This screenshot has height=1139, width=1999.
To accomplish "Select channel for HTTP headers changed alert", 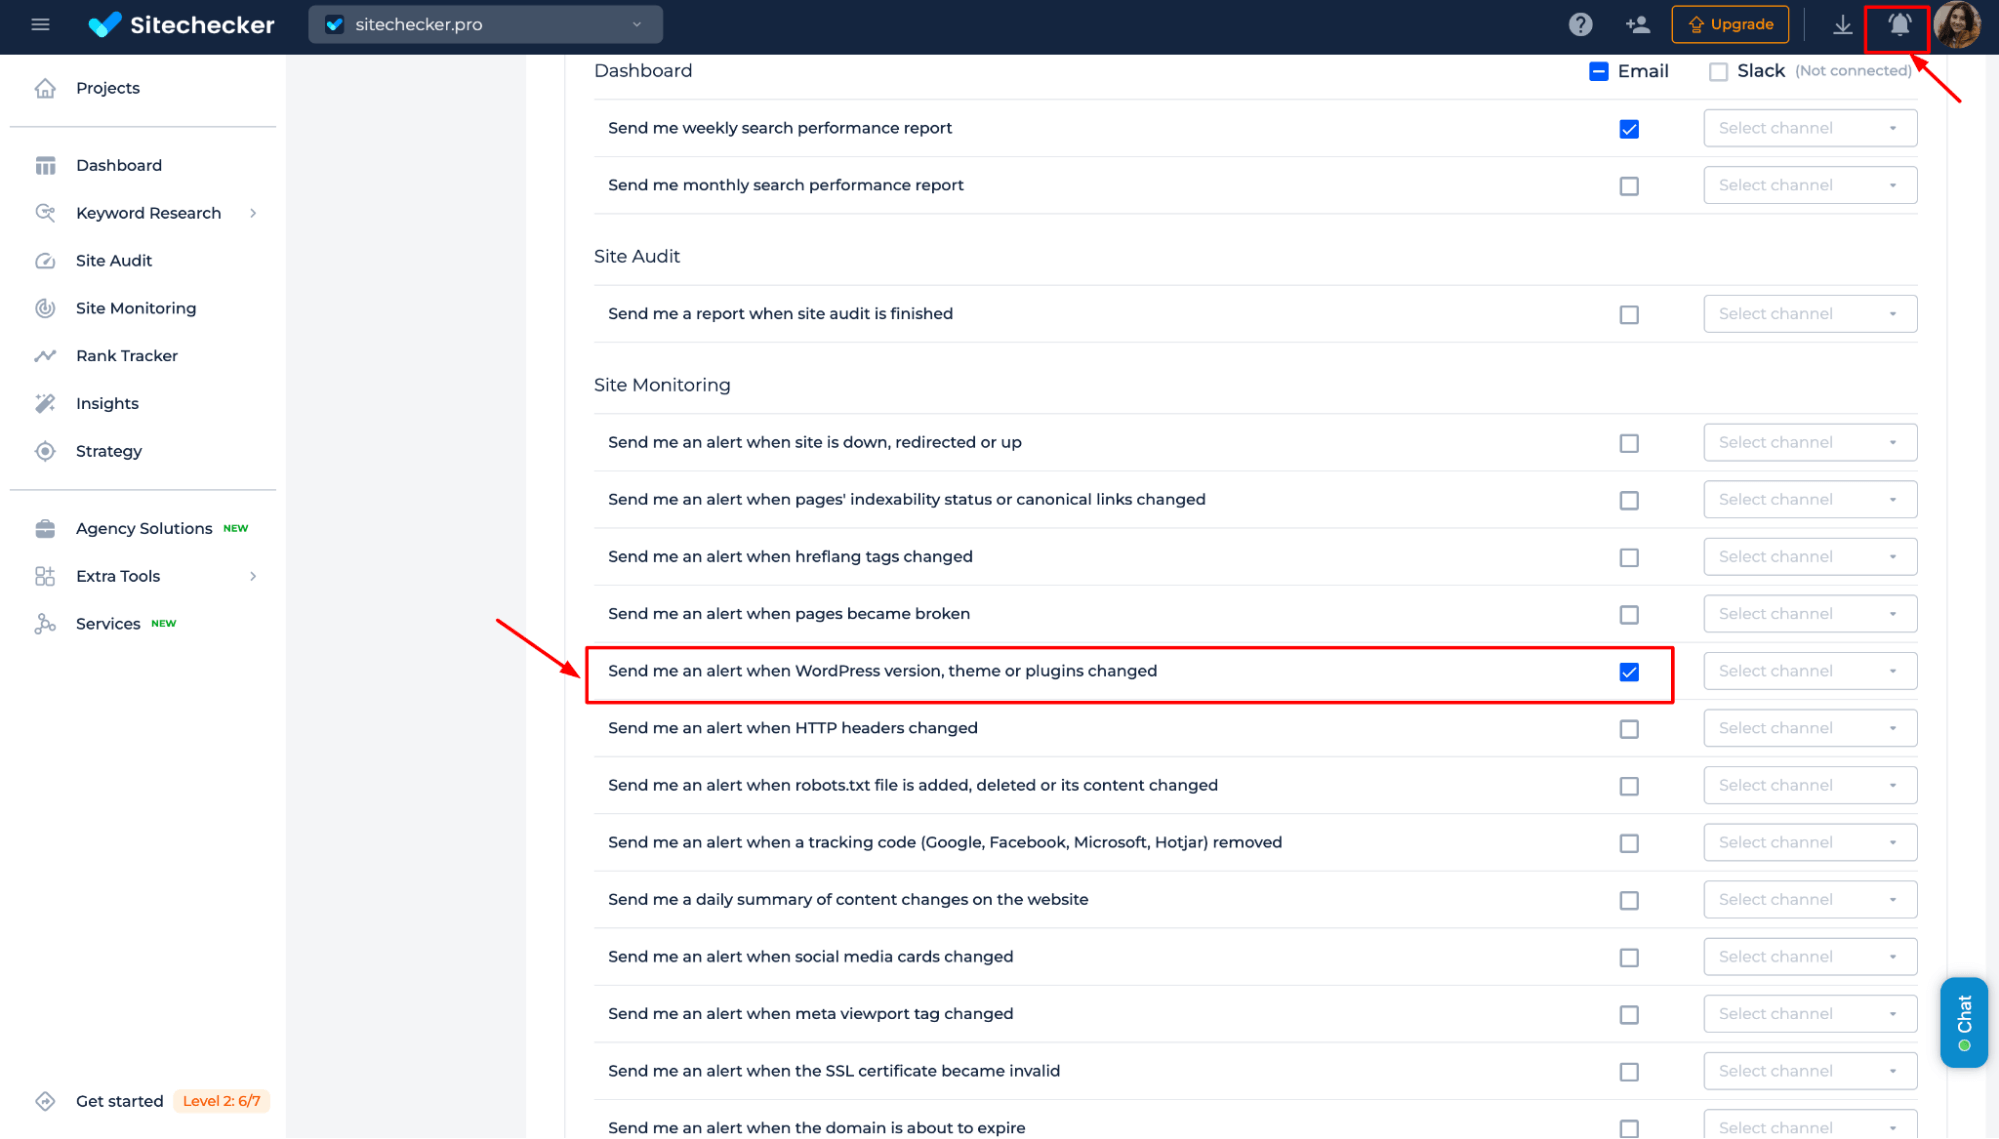I will [x=1807, y=727].
